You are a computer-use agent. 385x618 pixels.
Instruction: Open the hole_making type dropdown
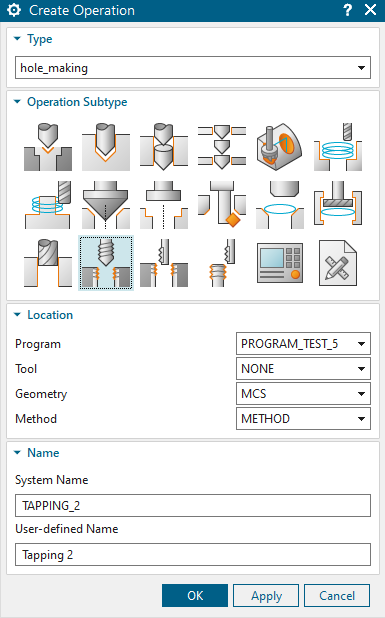pyautogui.click(x=193, y=67)
